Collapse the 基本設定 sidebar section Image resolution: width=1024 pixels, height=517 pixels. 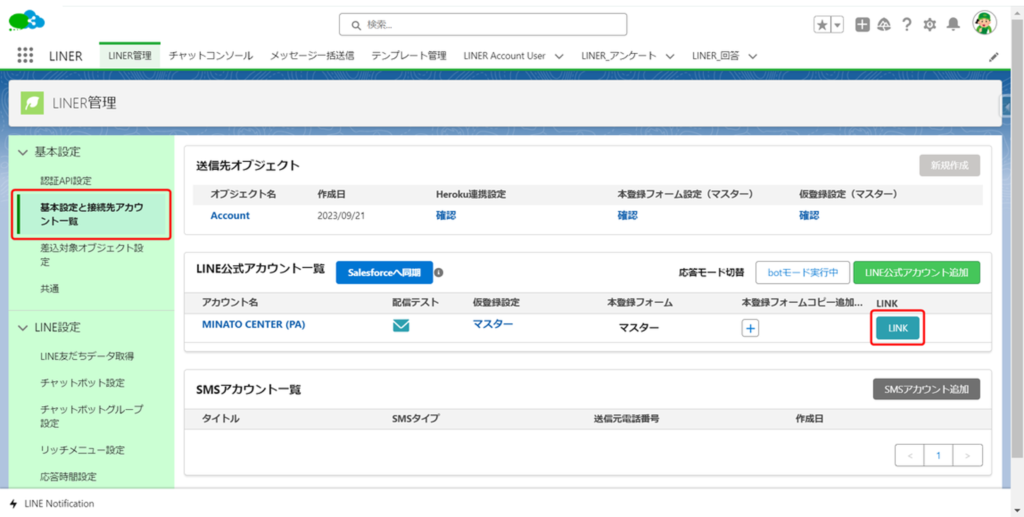tap(23, 152)
